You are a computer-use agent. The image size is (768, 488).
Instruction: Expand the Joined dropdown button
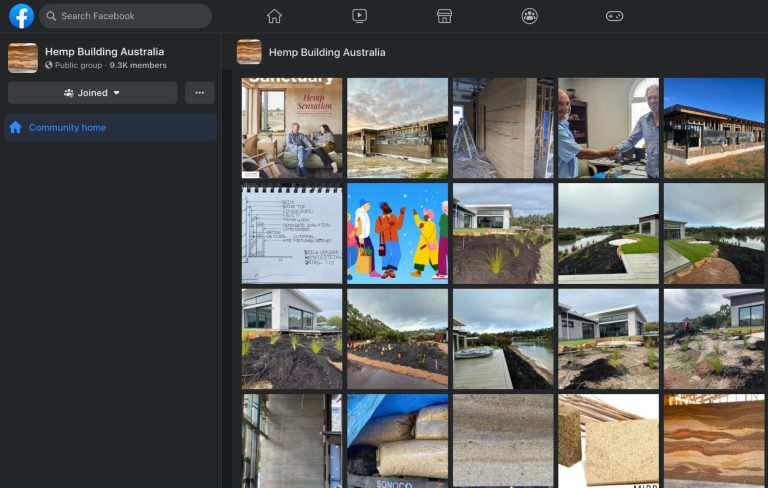tap(92, 93)
